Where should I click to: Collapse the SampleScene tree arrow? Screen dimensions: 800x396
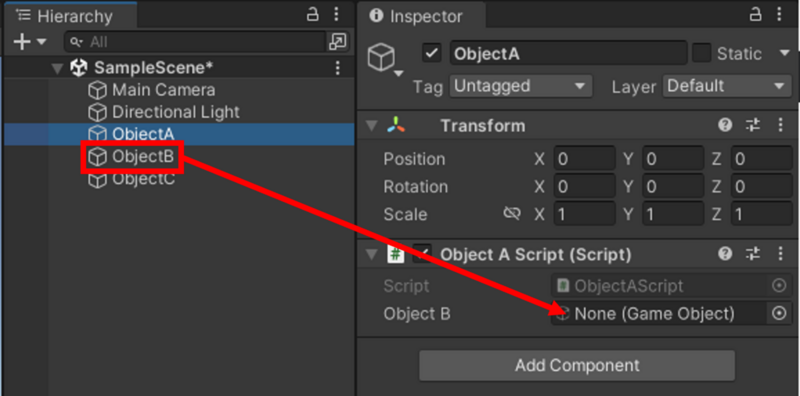tap(58, 68)
